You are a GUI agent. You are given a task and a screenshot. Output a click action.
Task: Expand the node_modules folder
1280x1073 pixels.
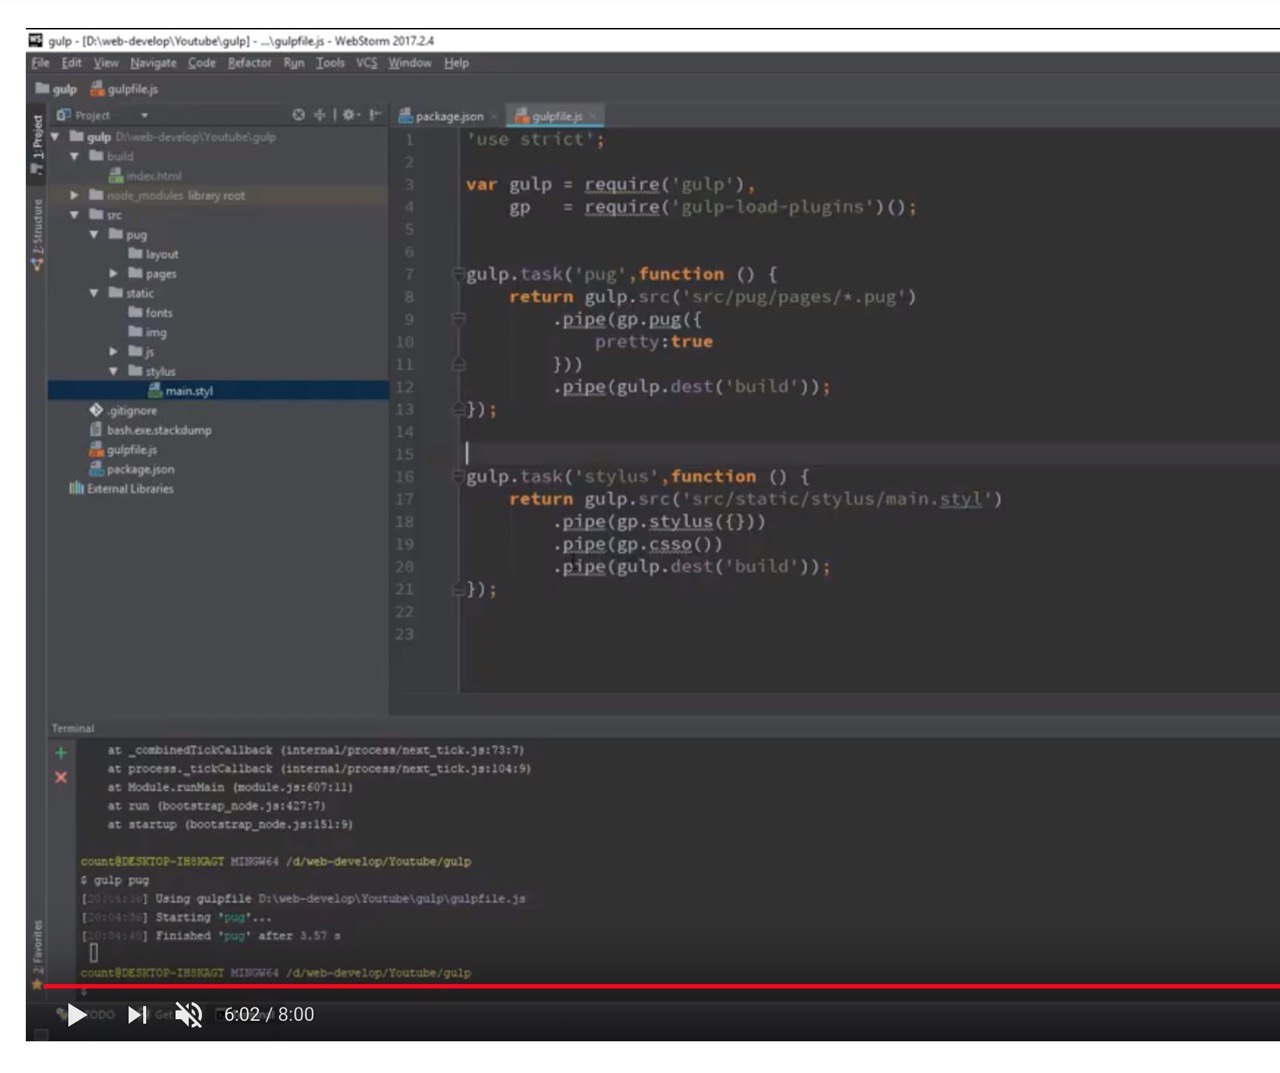click(75, 195)
